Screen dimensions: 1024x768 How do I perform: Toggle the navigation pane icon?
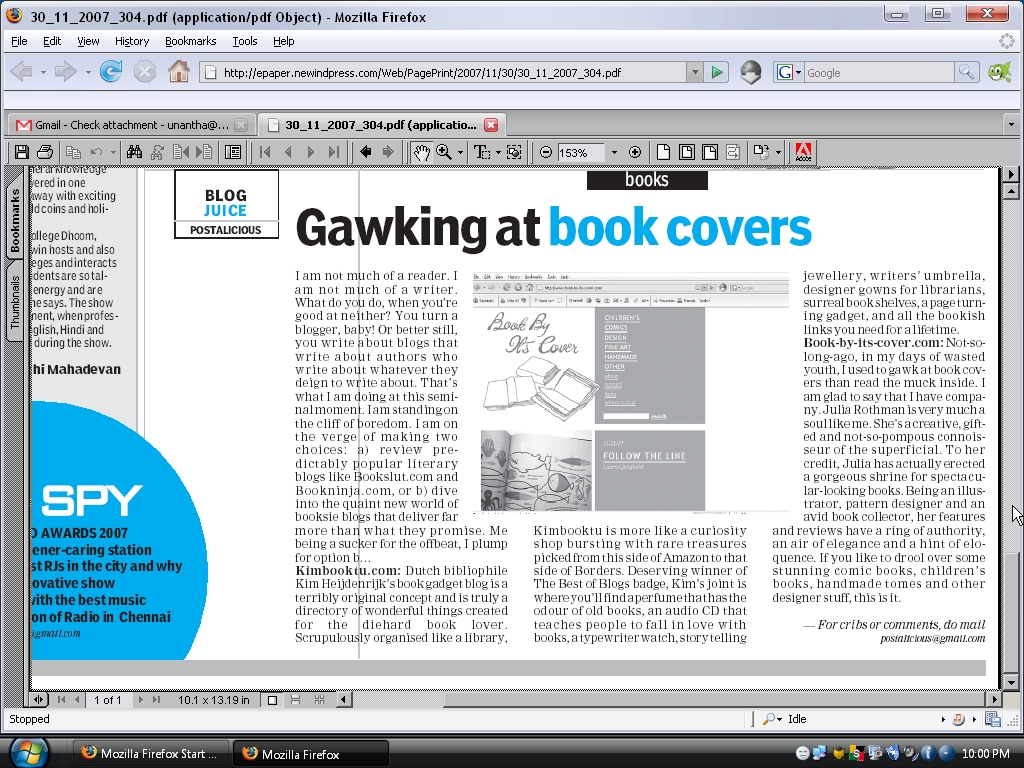(x=233, y=152)
